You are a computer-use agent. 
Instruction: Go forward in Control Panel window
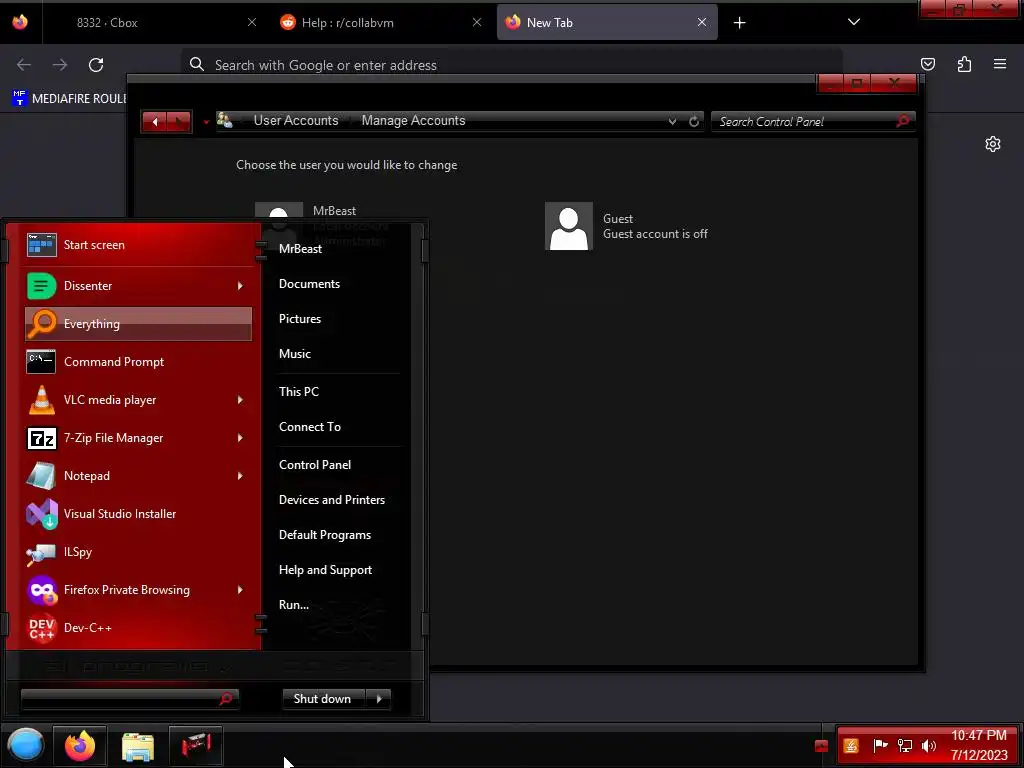coord(179,121)
